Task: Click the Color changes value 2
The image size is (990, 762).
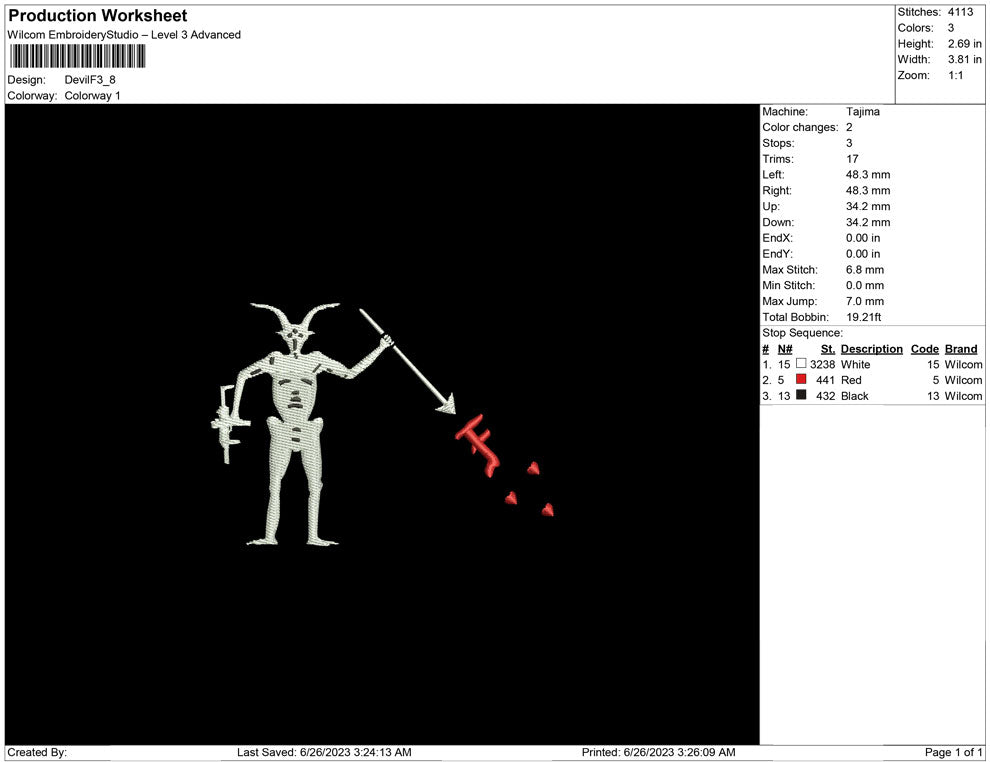Action: [849, 127]
